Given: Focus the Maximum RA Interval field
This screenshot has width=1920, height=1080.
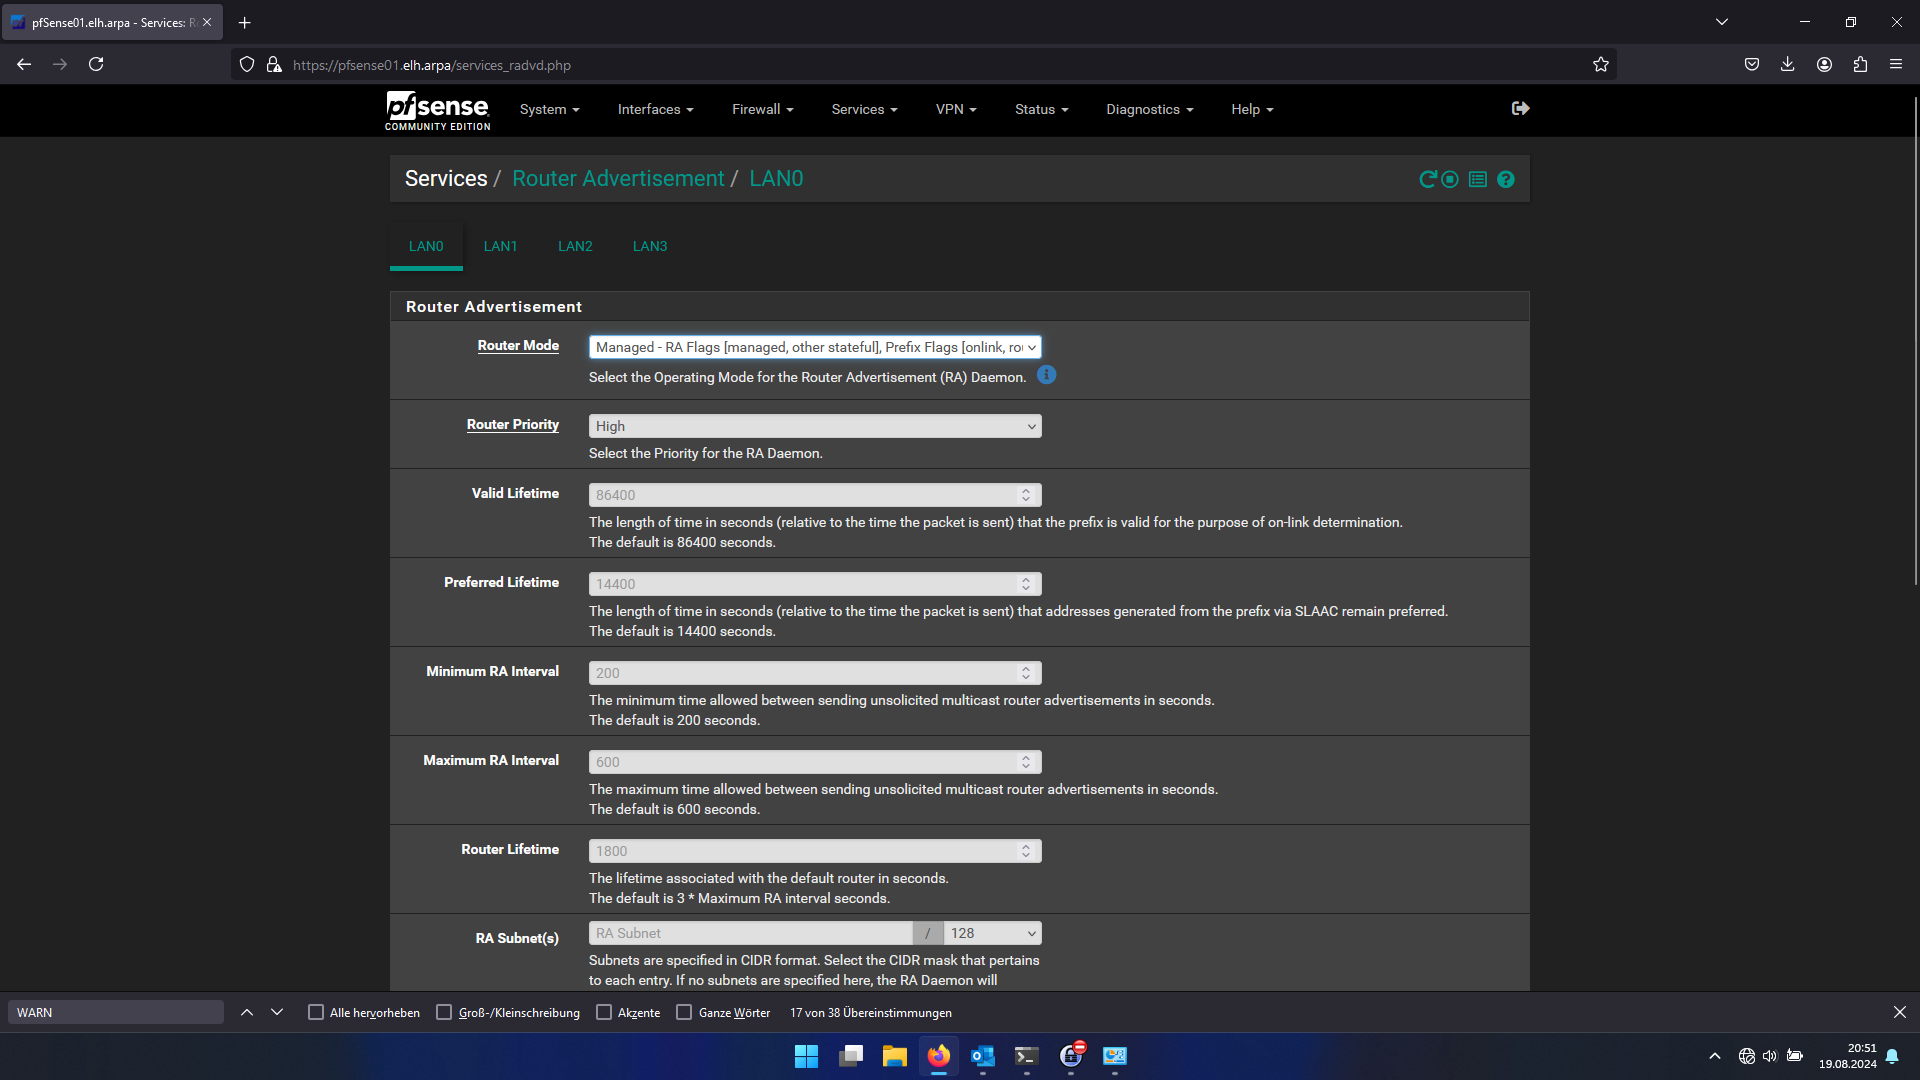Looking at the screenshot, I should click(815, 762).
